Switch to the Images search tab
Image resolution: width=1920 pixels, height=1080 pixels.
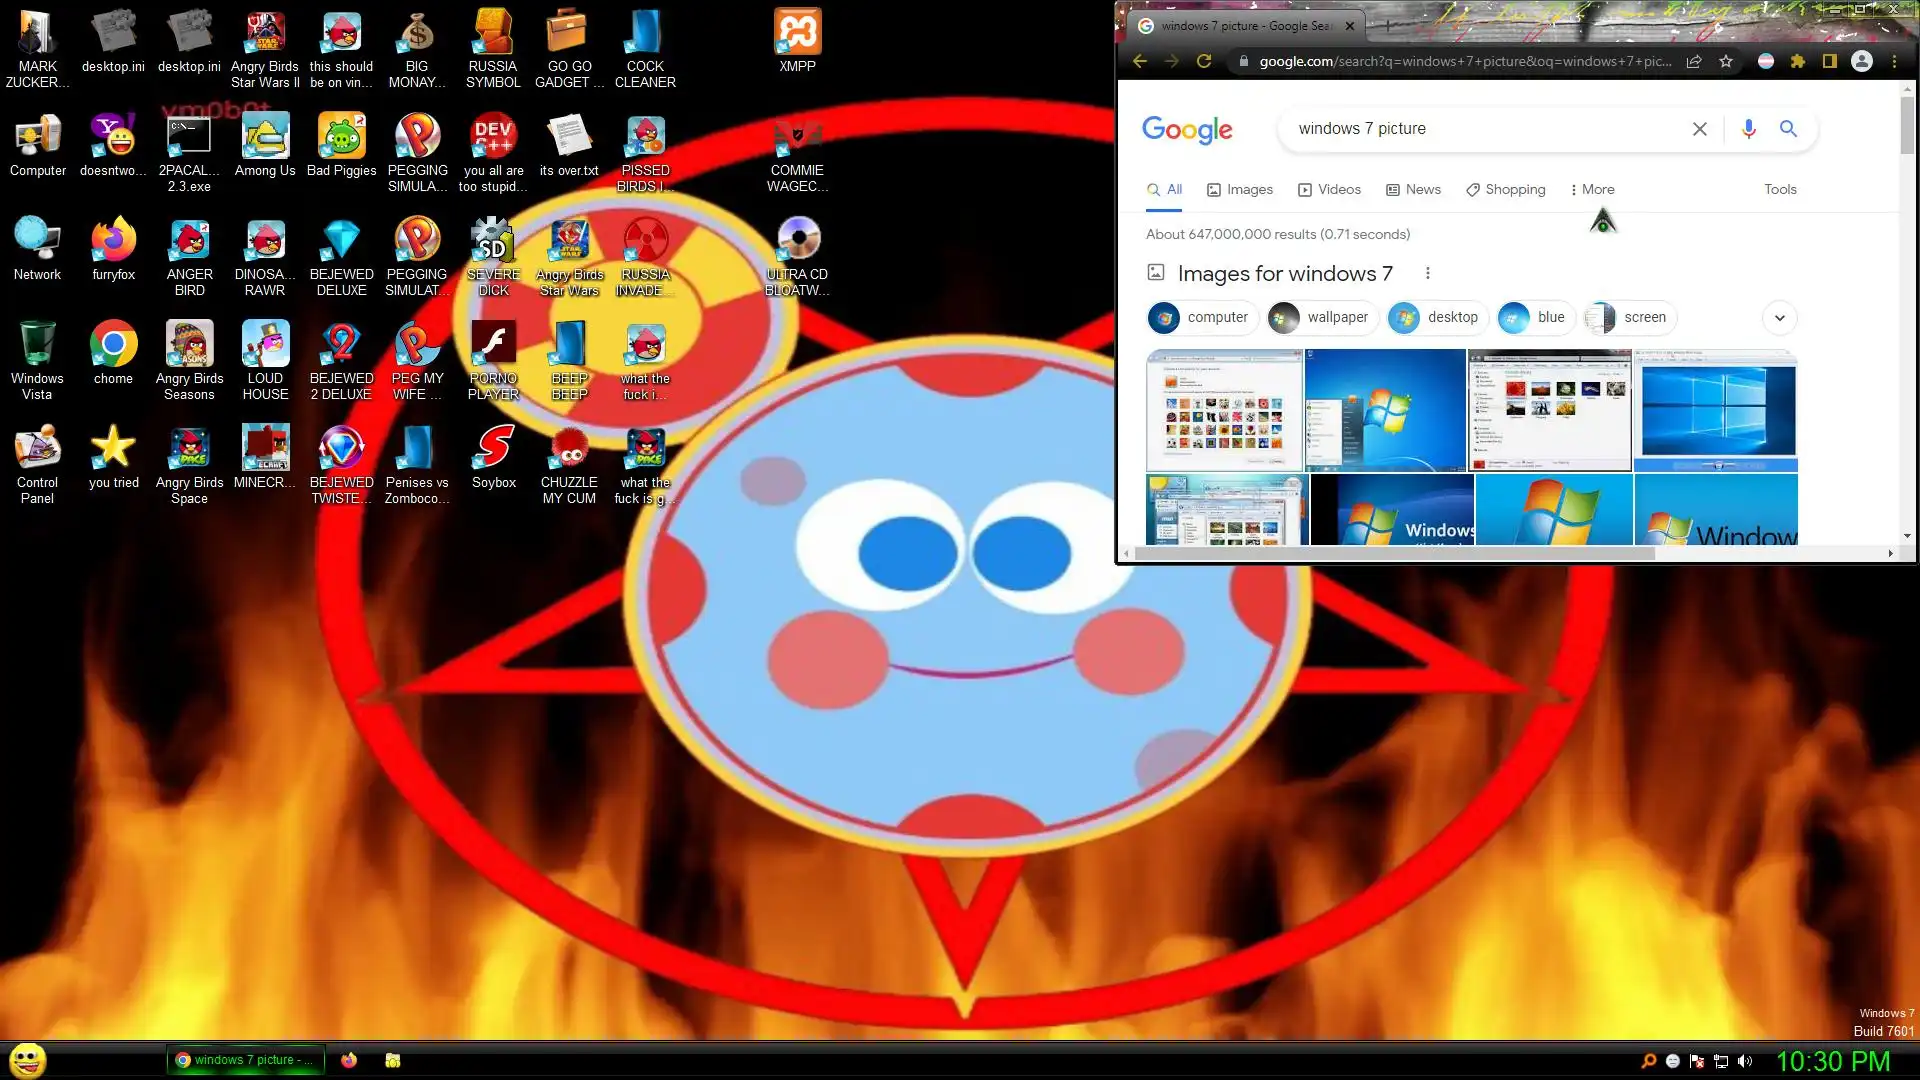(x=1240, y=189)
